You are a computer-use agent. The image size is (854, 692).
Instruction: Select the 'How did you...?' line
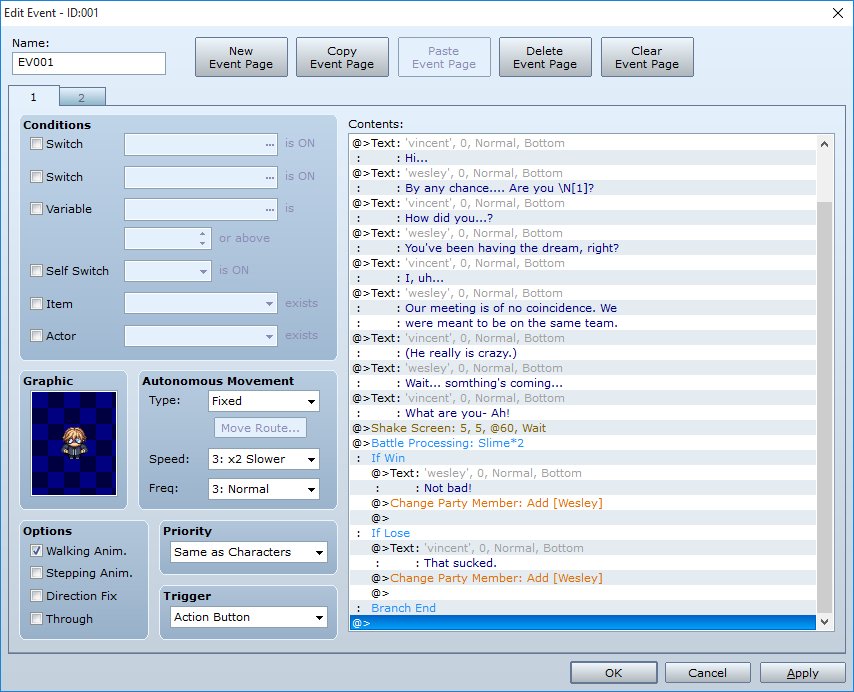(x=583, y=218)
